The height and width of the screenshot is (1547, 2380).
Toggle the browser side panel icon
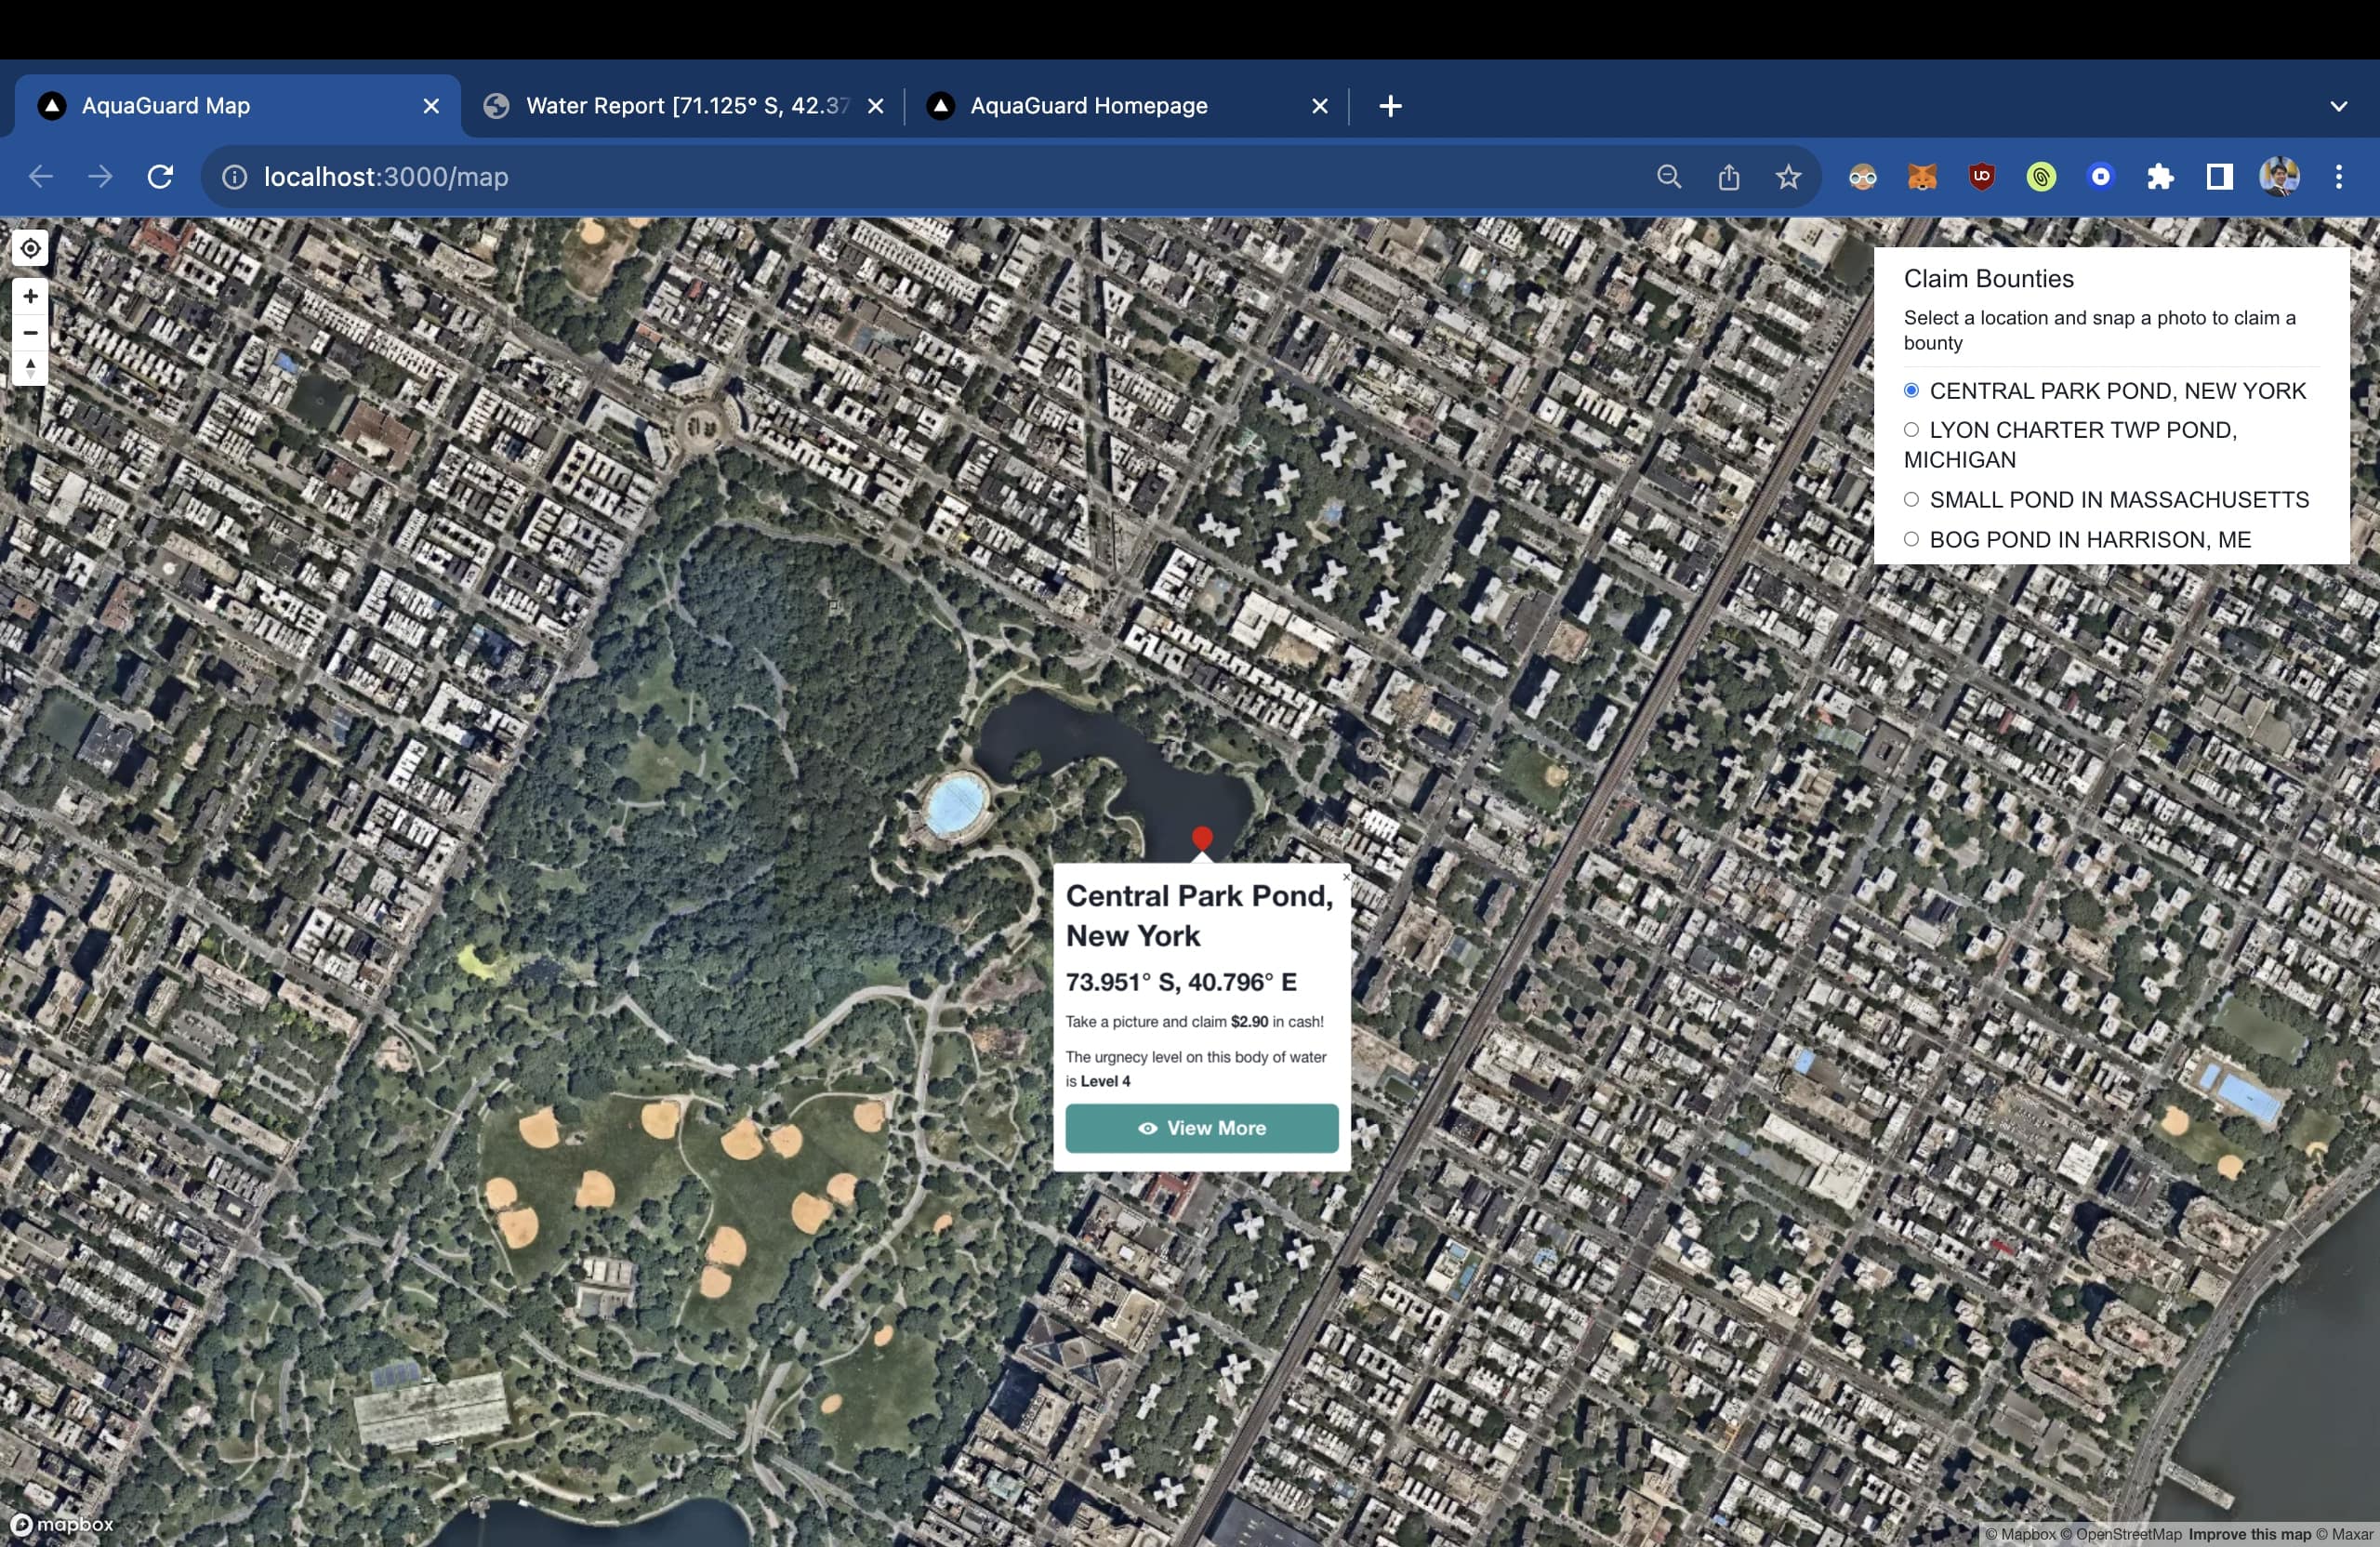2220,177
